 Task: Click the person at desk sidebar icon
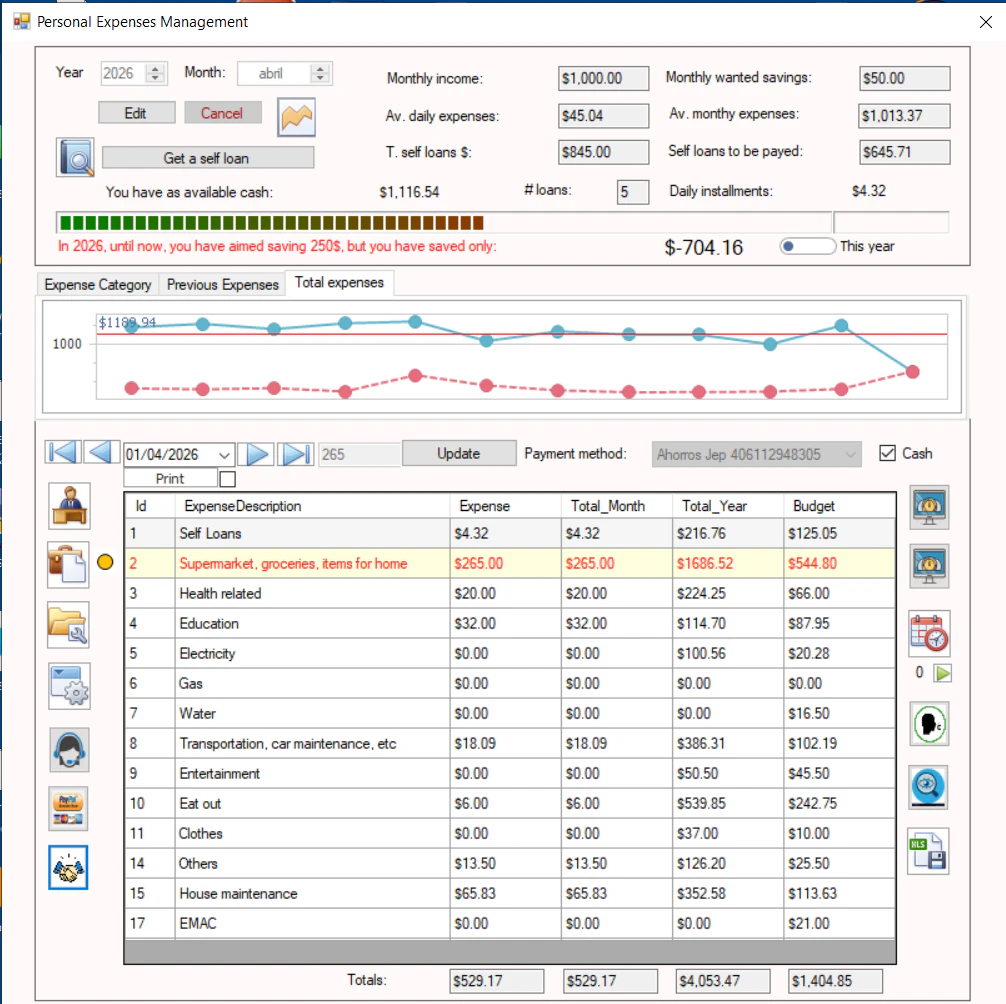coord(69,506)
